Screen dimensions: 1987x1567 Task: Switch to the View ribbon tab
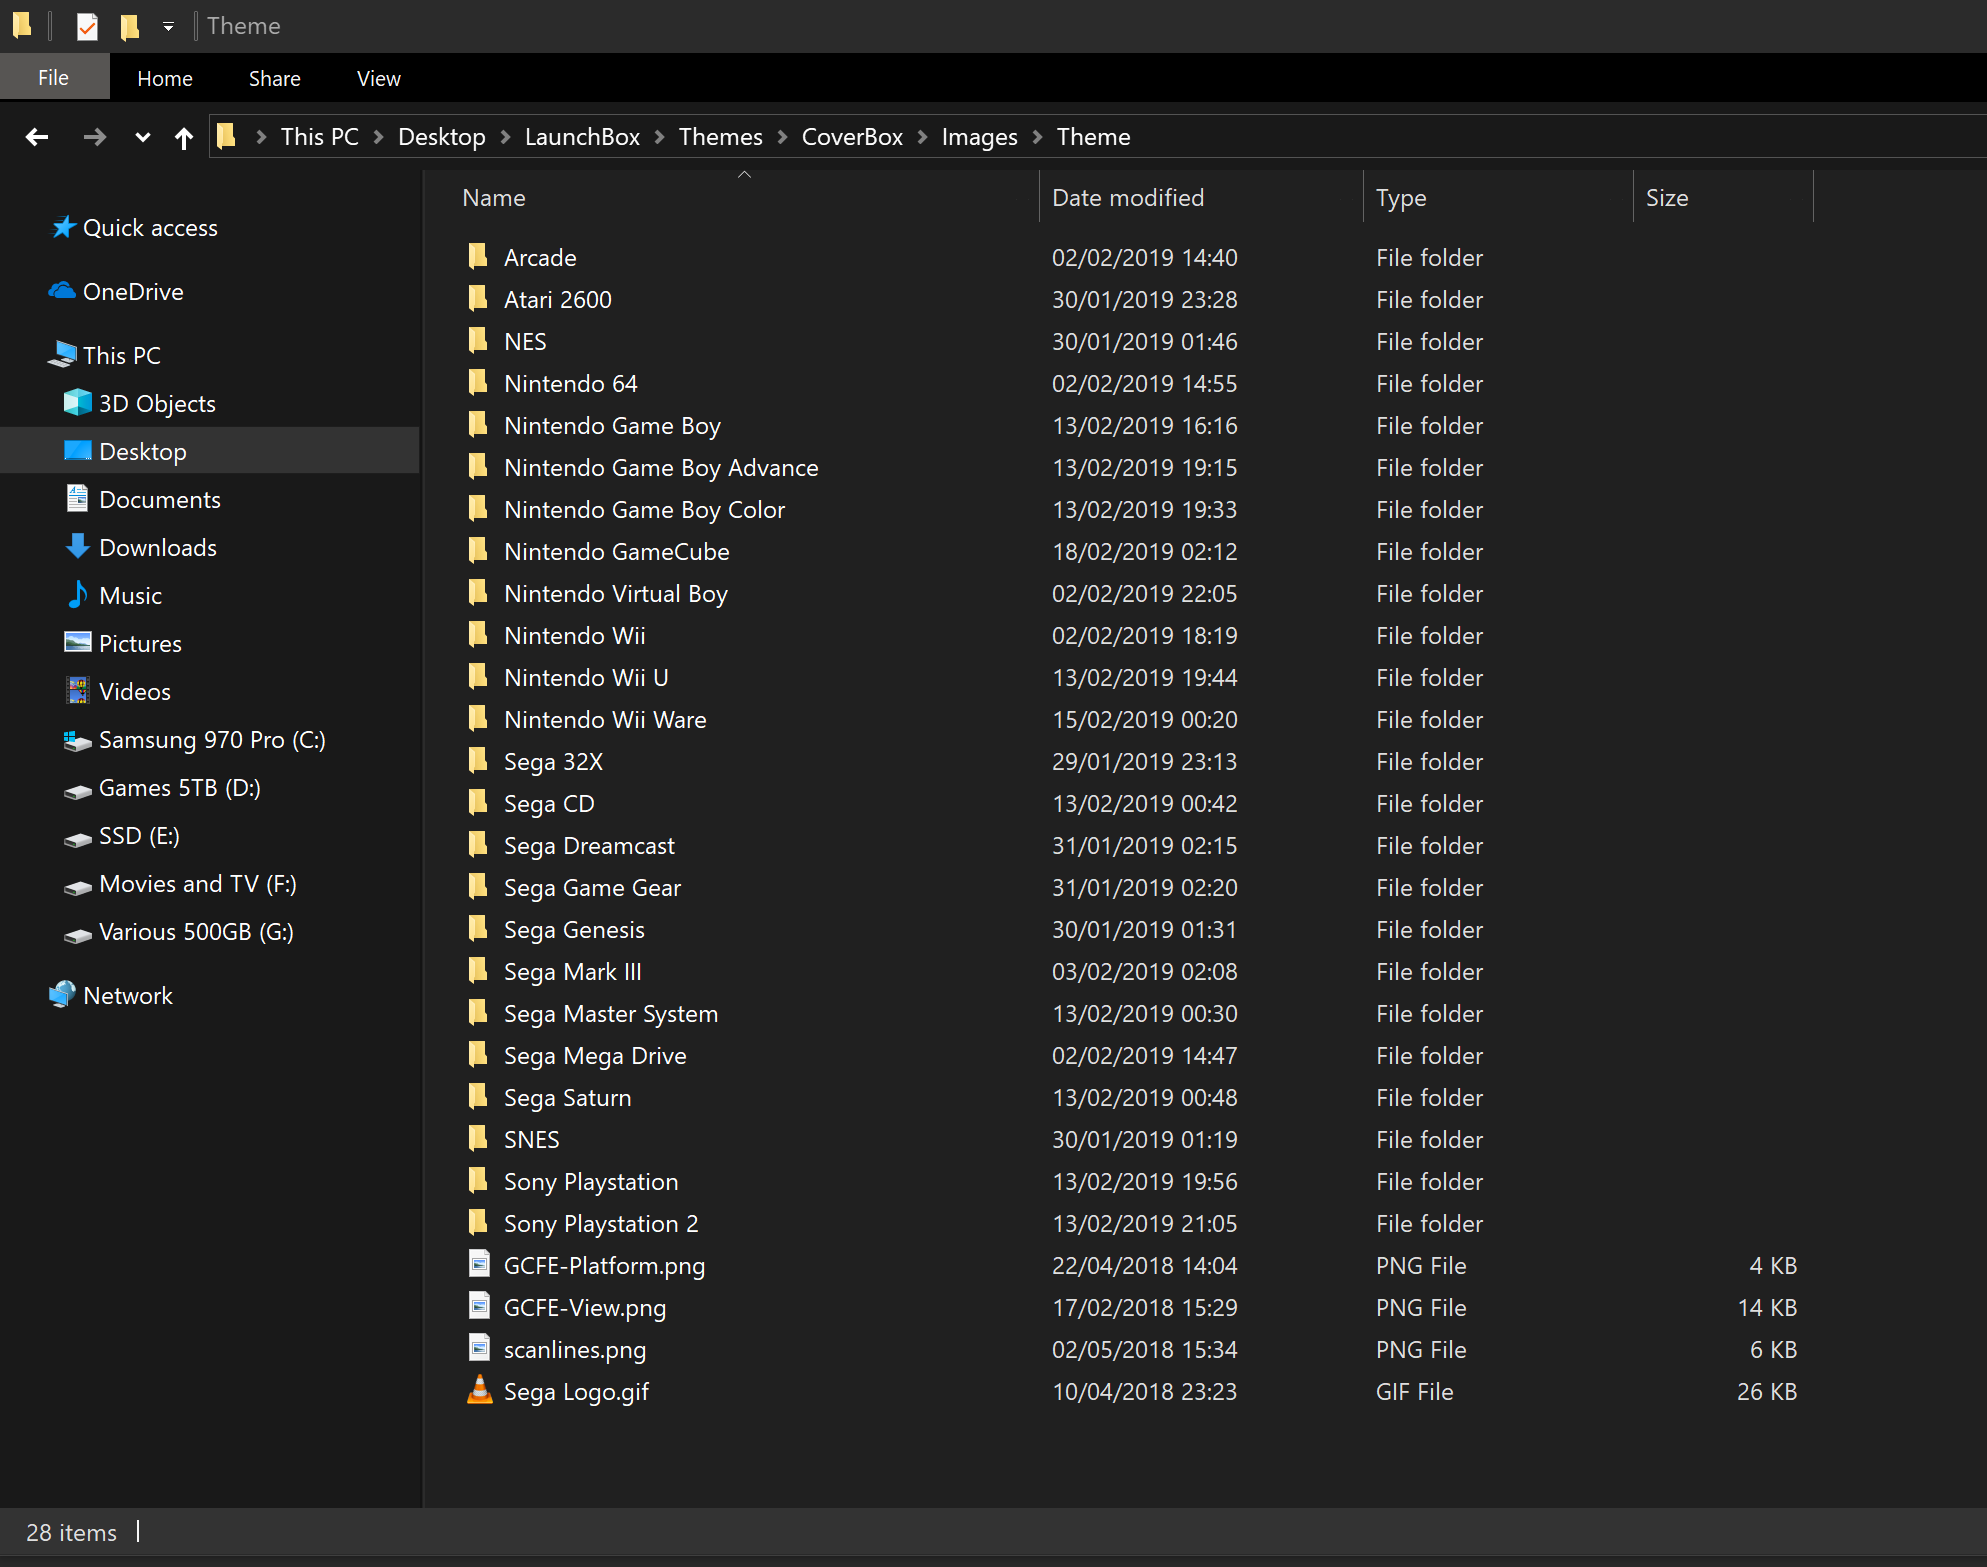[x=379, y=78]
